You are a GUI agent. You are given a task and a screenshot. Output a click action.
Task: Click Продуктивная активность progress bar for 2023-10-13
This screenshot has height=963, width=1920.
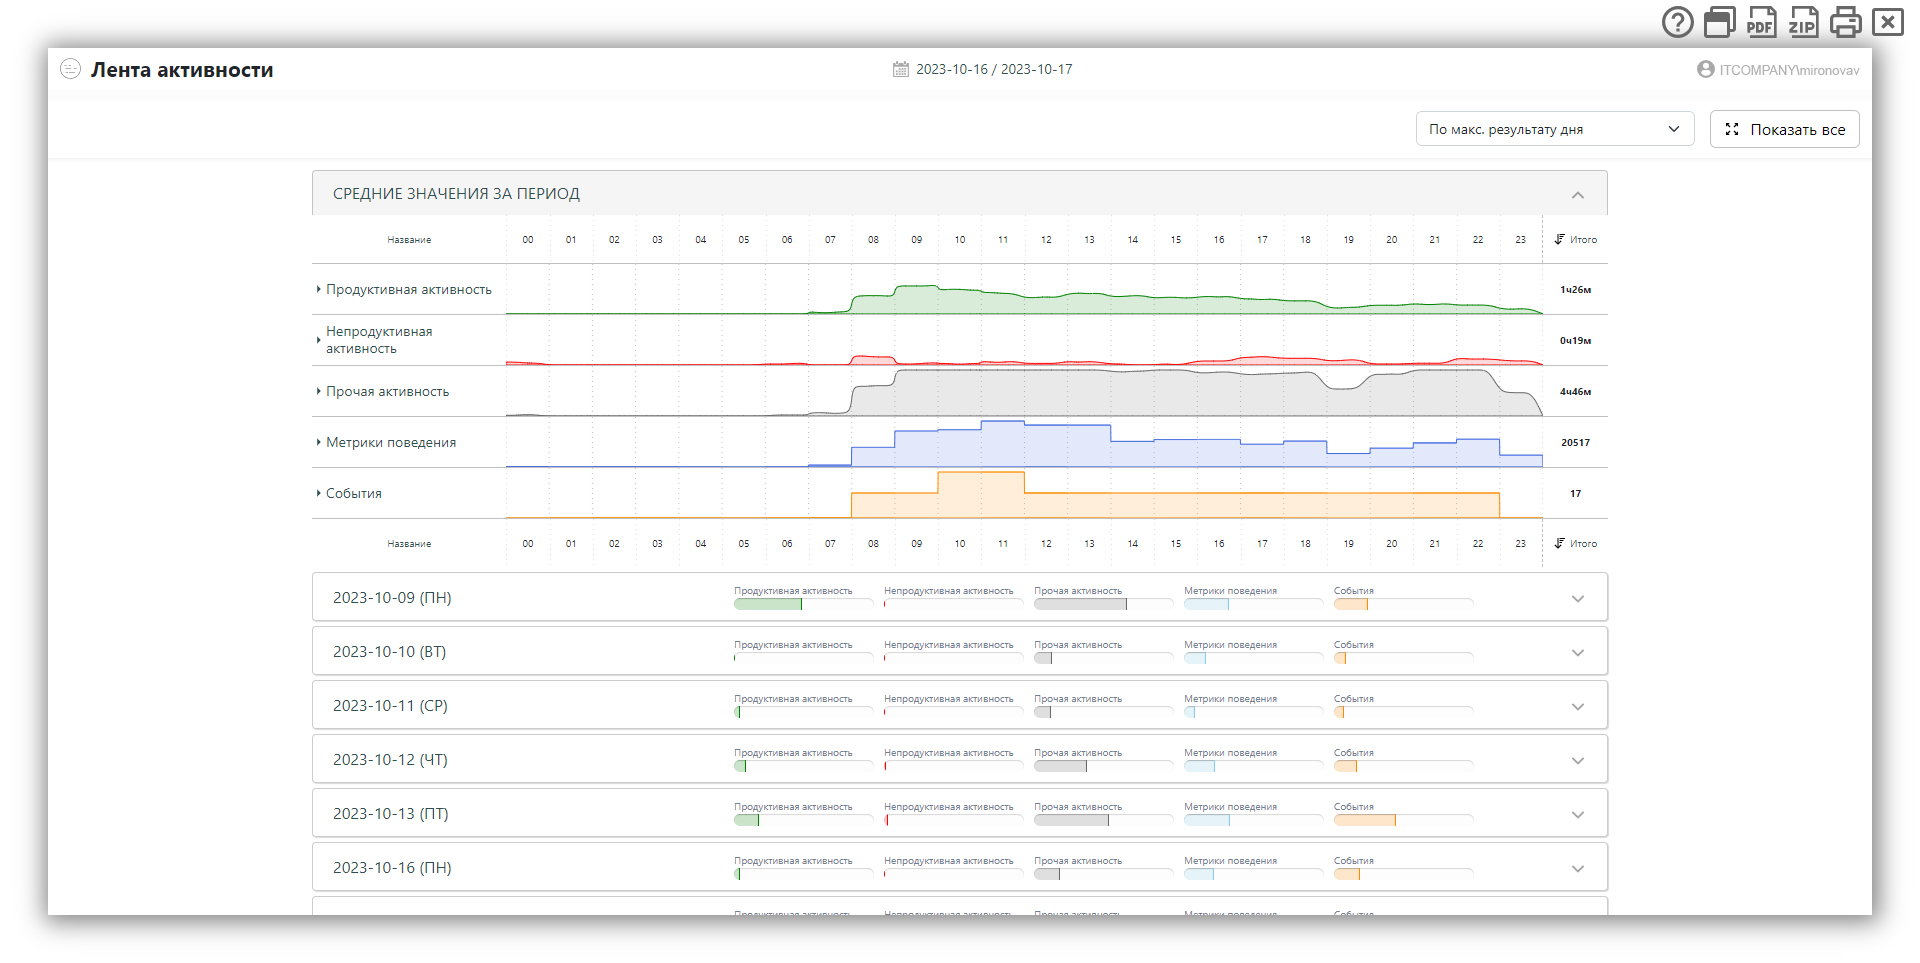click(x=802, y=820)
